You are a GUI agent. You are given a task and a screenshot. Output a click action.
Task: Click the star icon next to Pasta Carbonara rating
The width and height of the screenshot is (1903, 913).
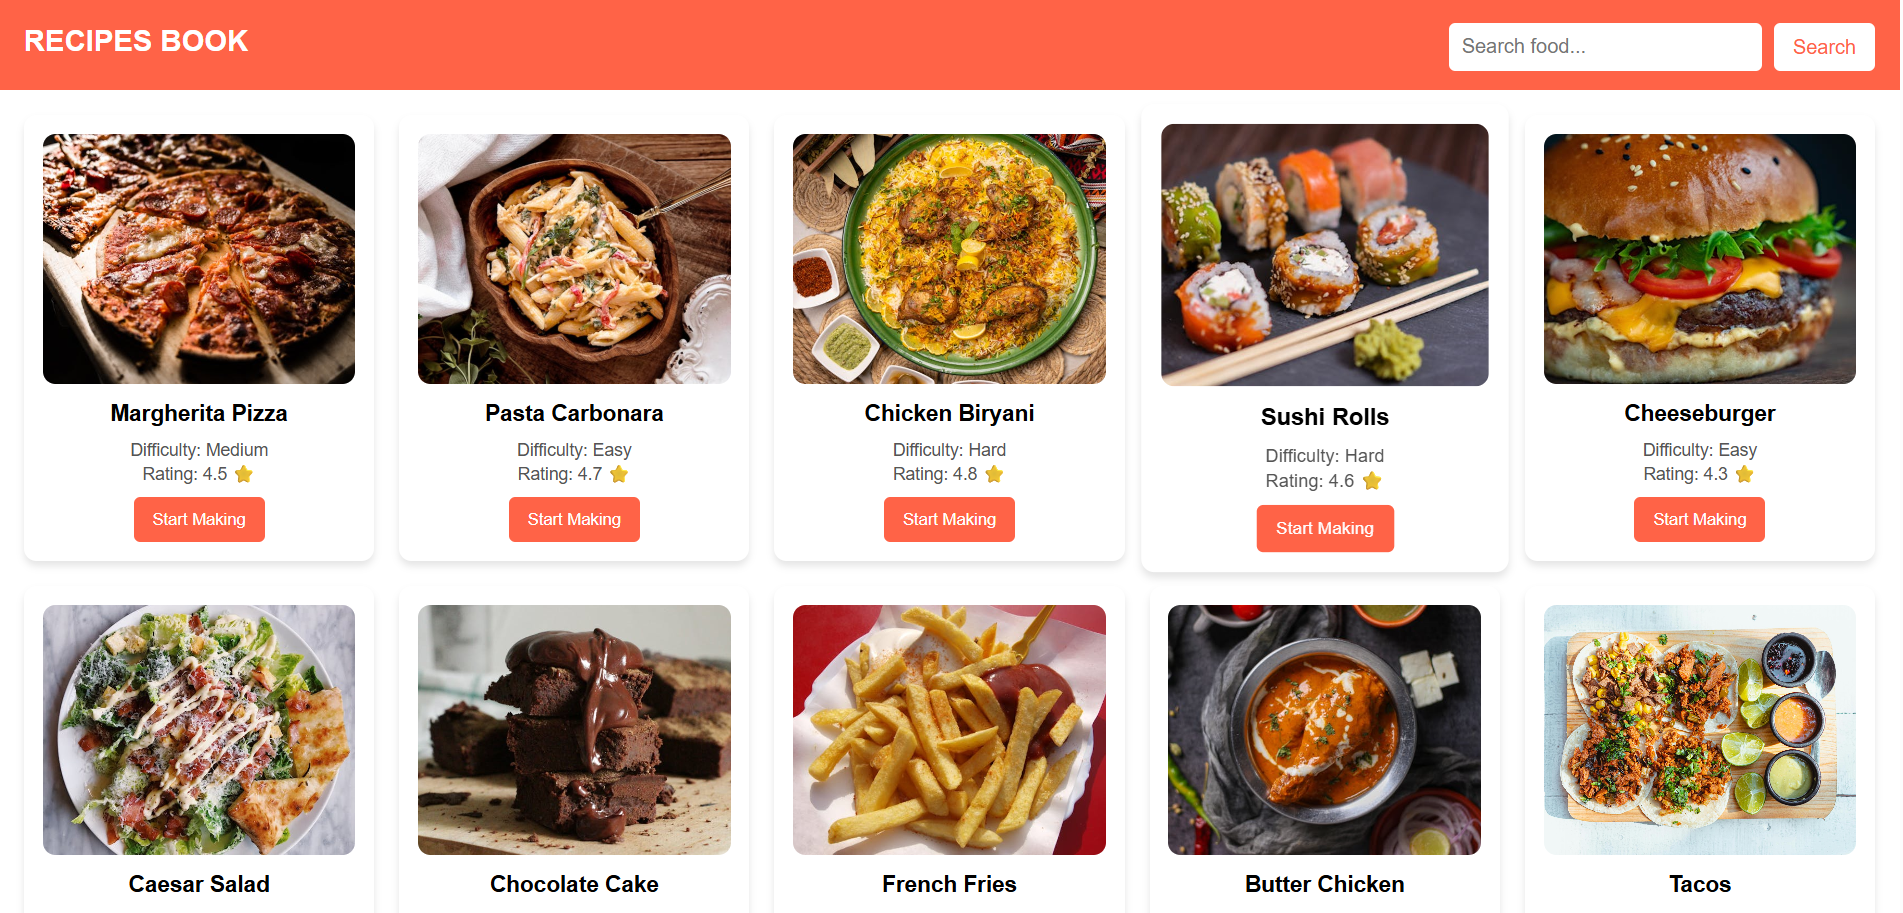point(619,474)
